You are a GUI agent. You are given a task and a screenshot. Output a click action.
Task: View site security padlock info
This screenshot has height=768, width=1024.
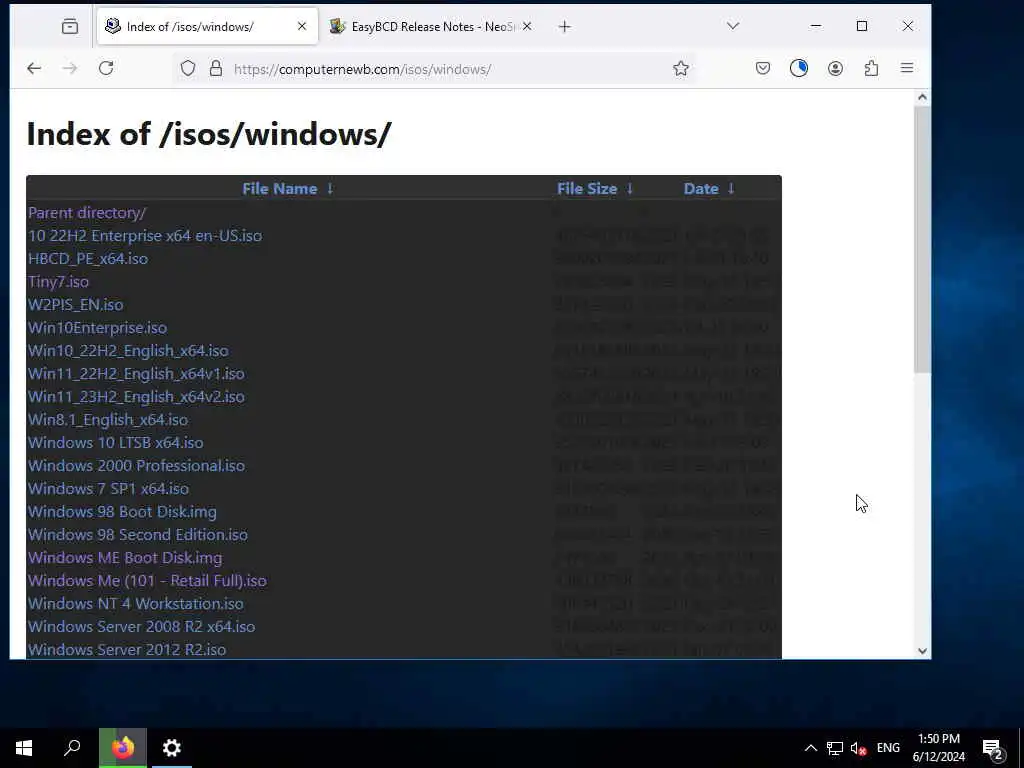tap(216, 69)
